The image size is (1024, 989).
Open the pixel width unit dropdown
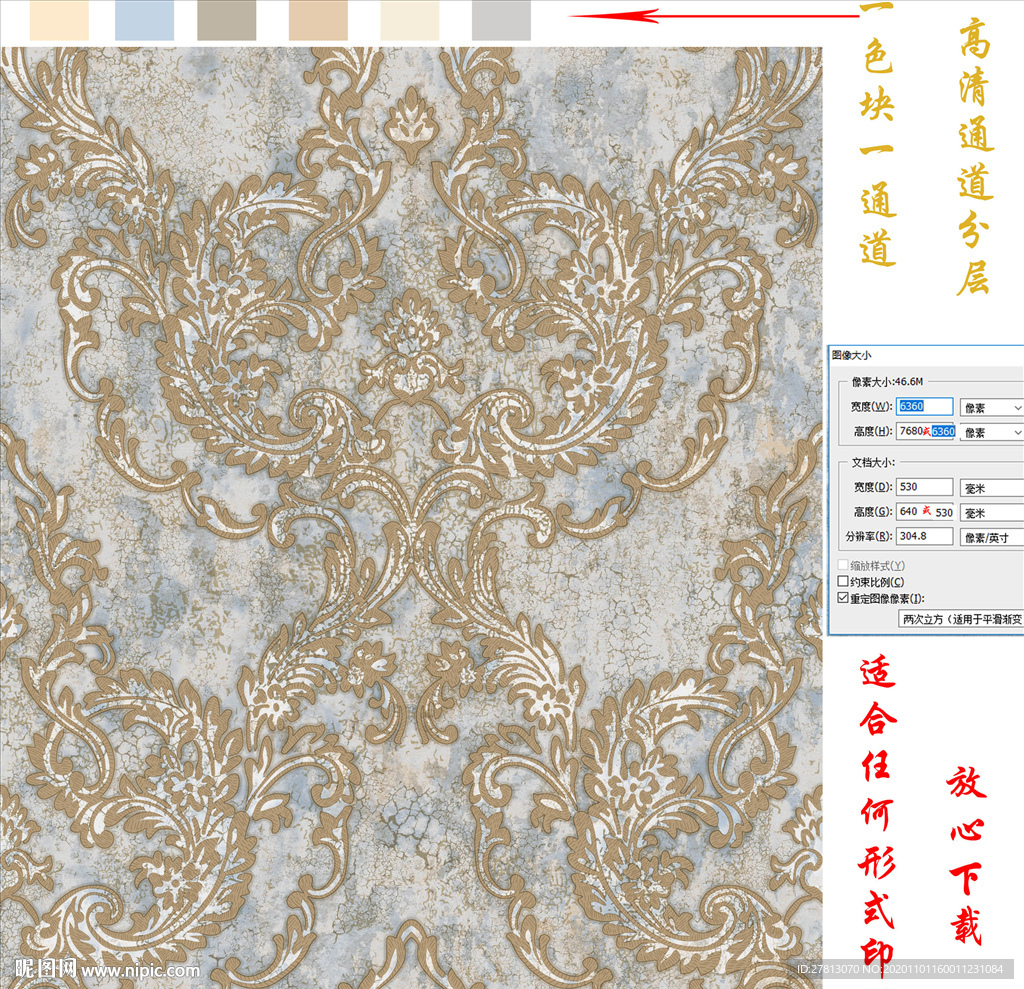991,408
